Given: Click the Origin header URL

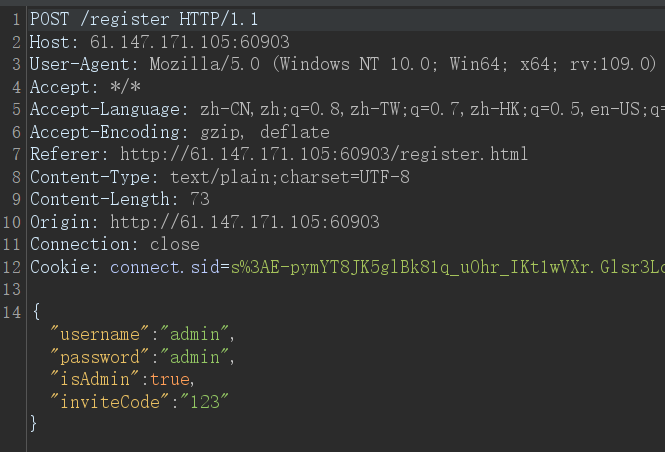Looking at the screenshot, I should 245,222.
